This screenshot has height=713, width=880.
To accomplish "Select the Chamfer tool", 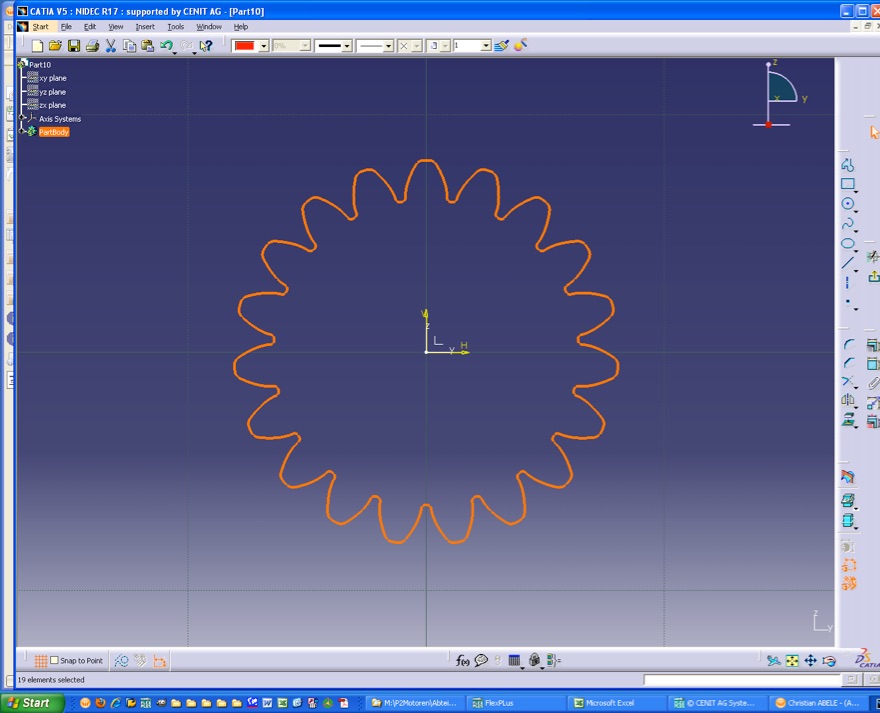I will pos(849,363).
